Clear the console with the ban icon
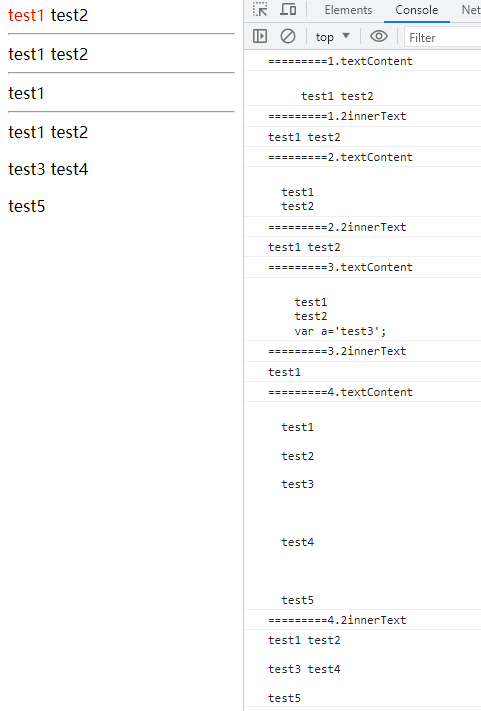The image size is (481, 711). click(287, 36)
